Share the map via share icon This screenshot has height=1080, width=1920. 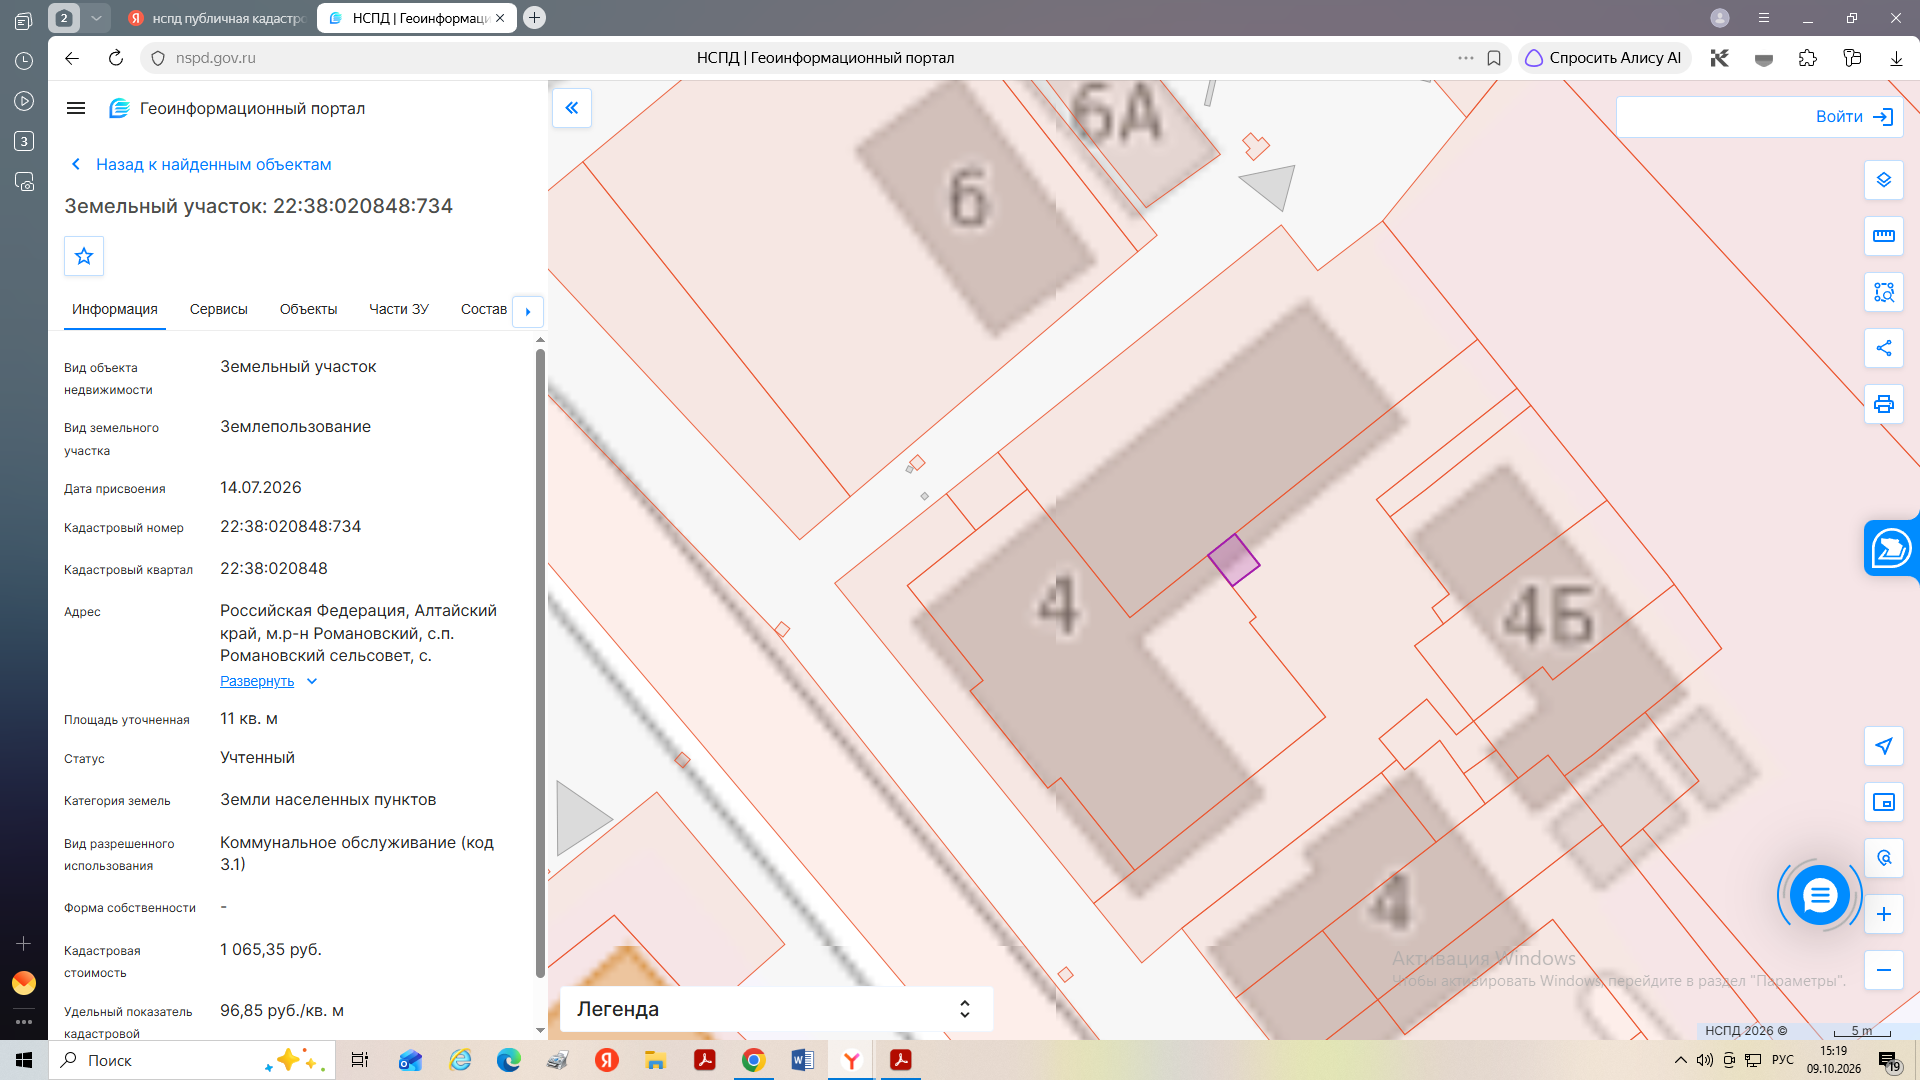1884,348
